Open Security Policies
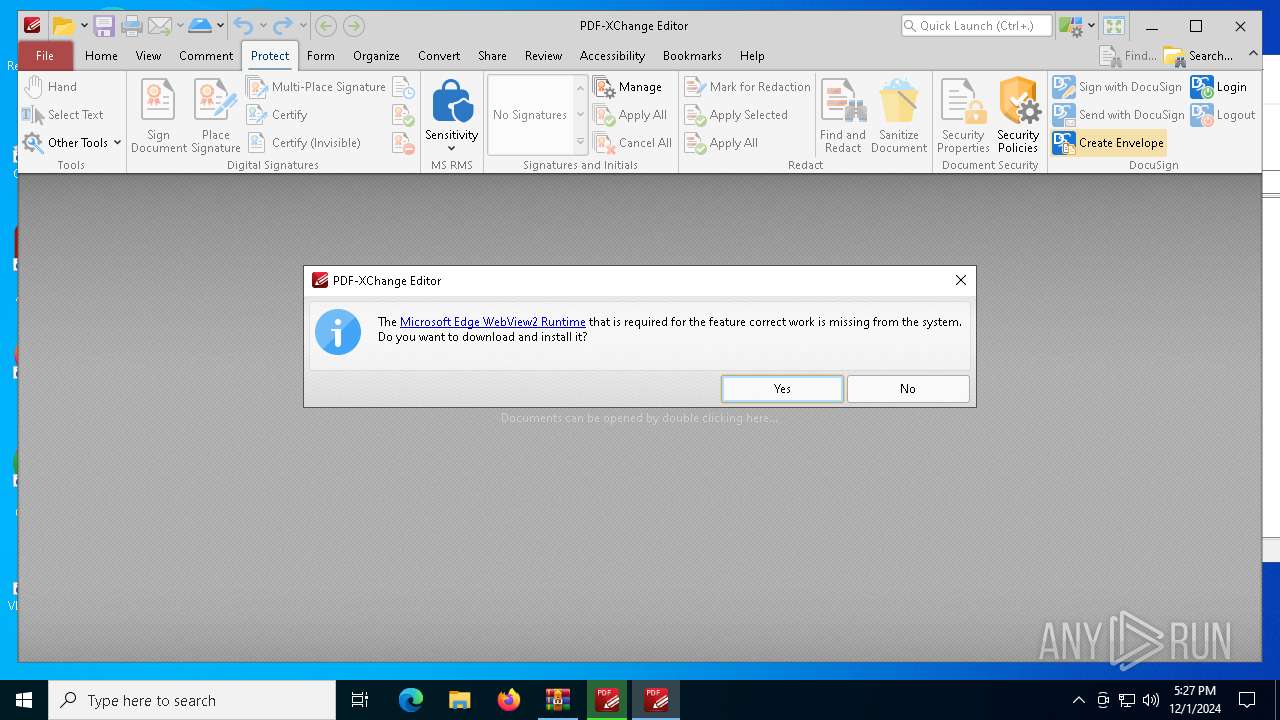 [x=1018, y=116]
